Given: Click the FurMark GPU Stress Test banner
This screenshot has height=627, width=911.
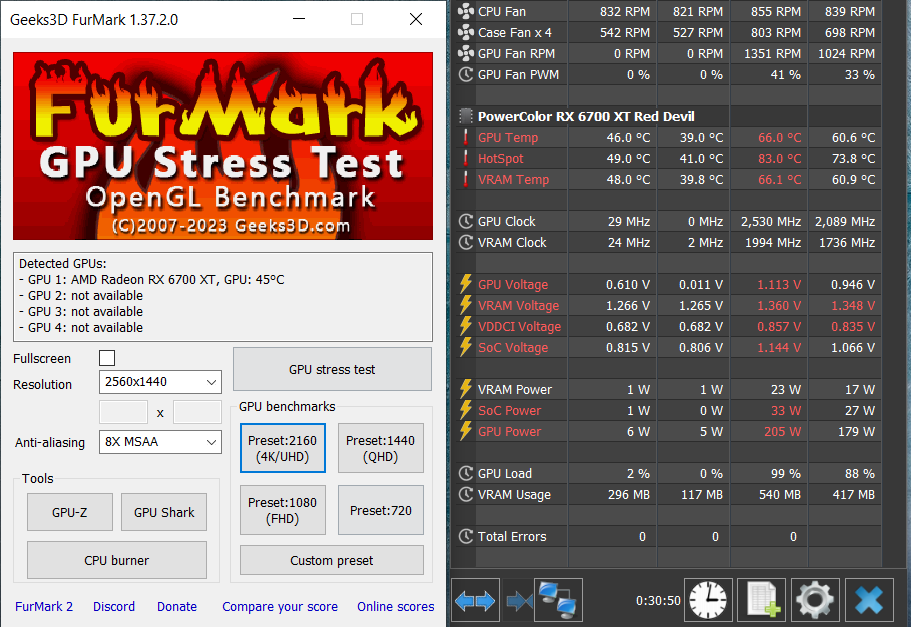Looking at the screenshot, I should [223, 146].
